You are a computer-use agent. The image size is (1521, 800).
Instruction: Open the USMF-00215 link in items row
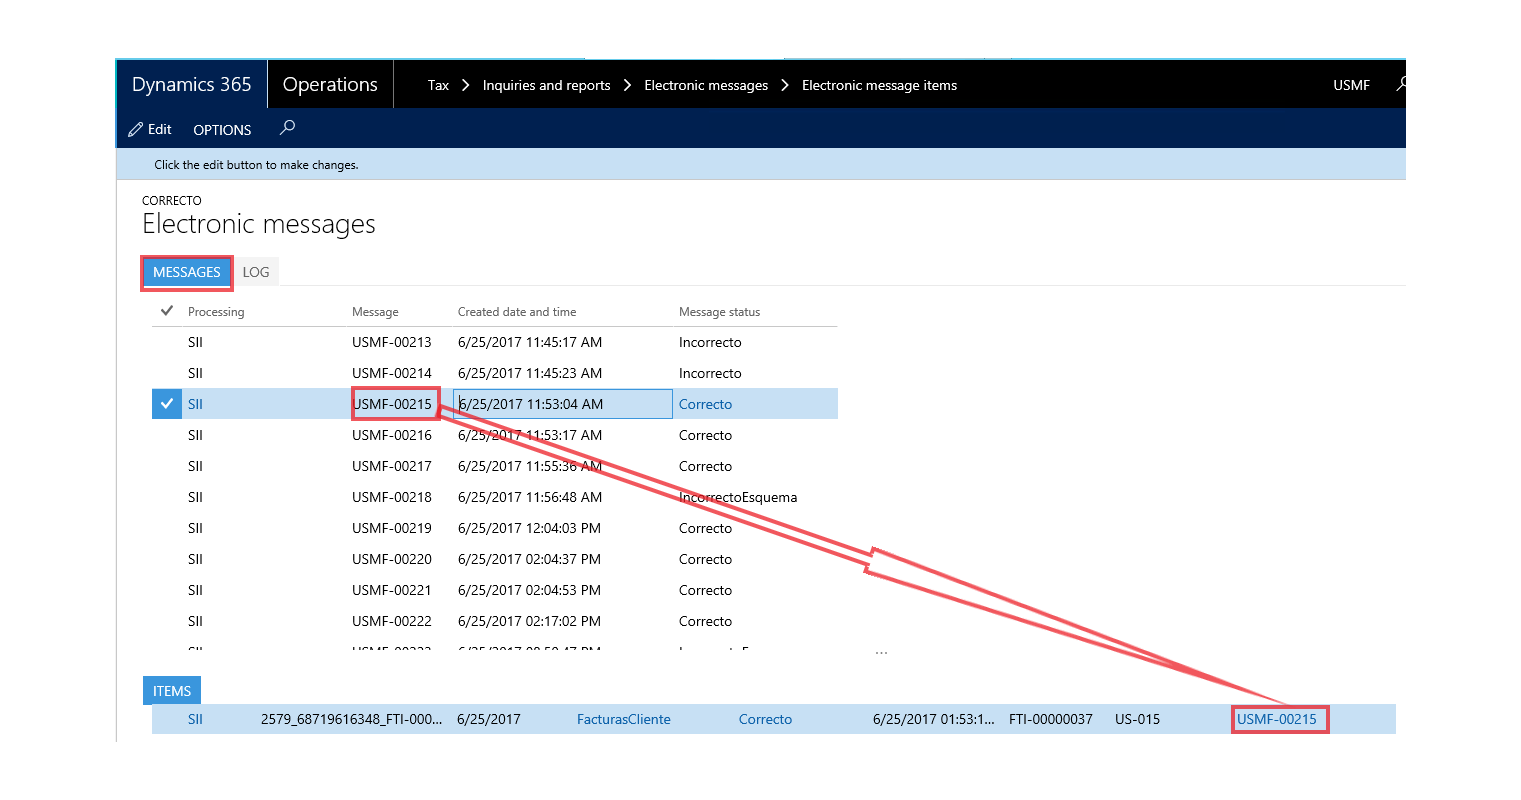point(1277,719)
